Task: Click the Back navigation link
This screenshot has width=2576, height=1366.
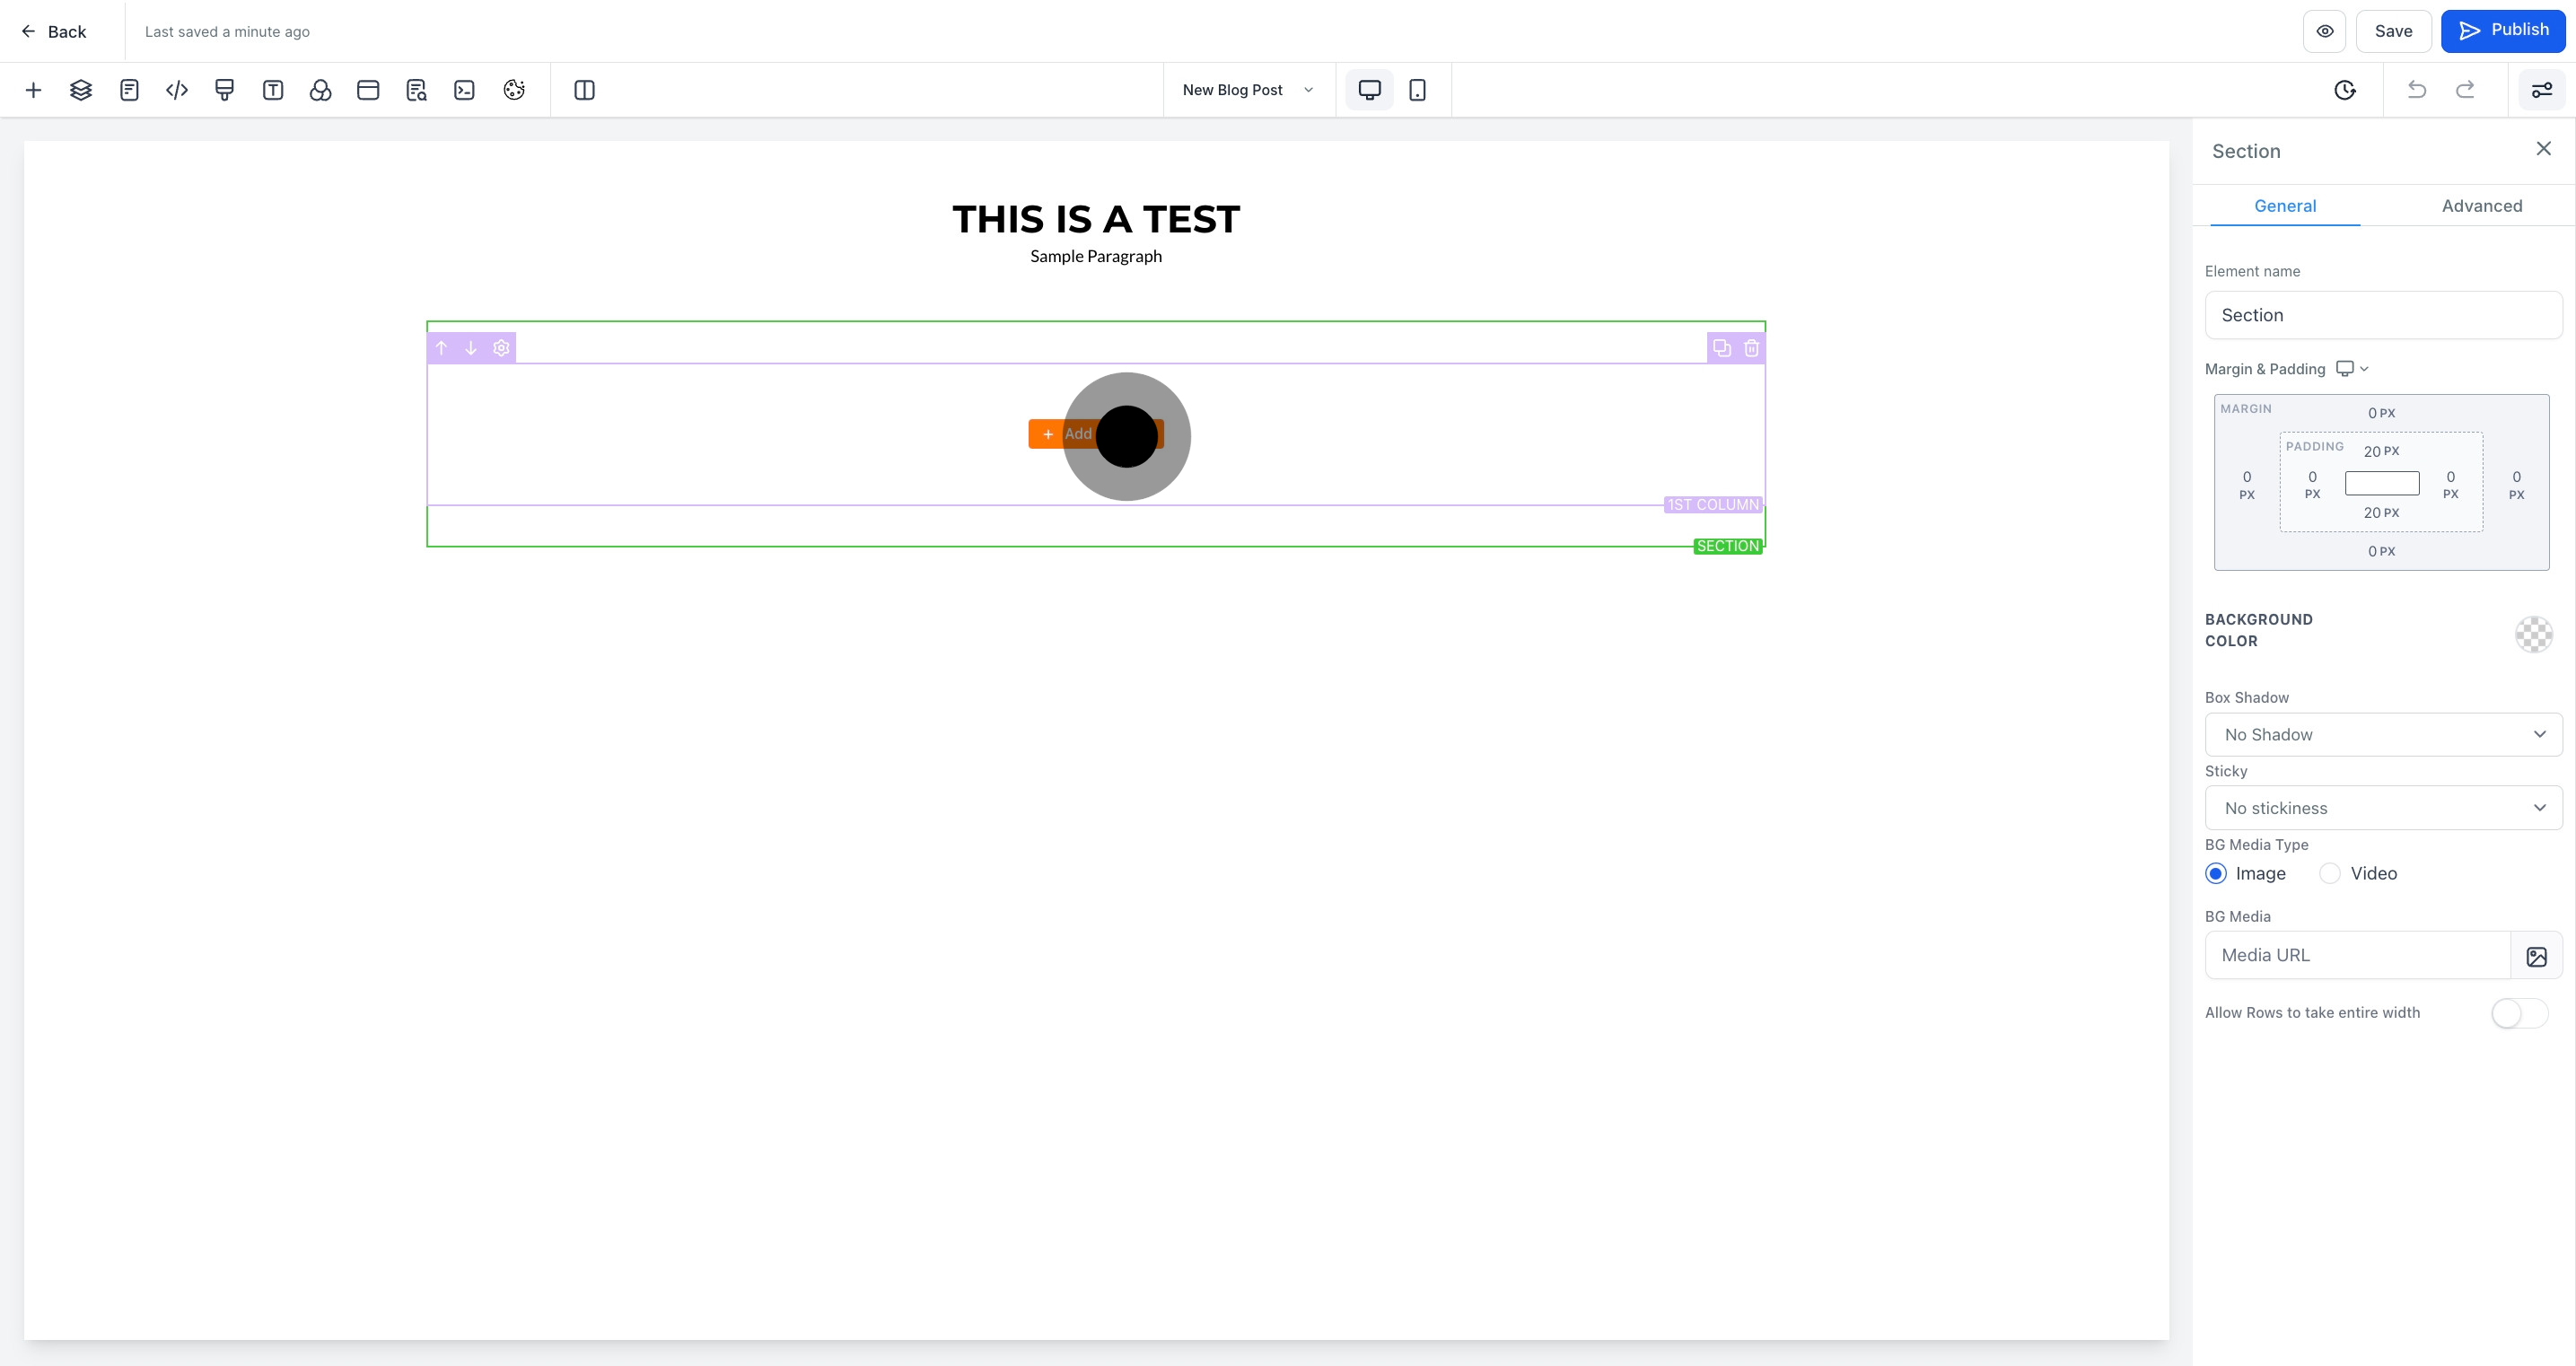Action: tap(53, 31)
